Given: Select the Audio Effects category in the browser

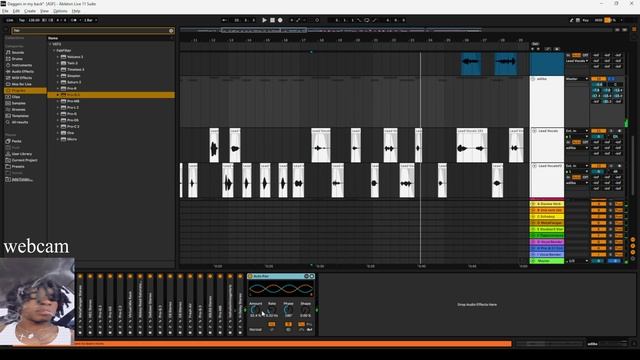Looking at the screenshot, I should point(23,71).
